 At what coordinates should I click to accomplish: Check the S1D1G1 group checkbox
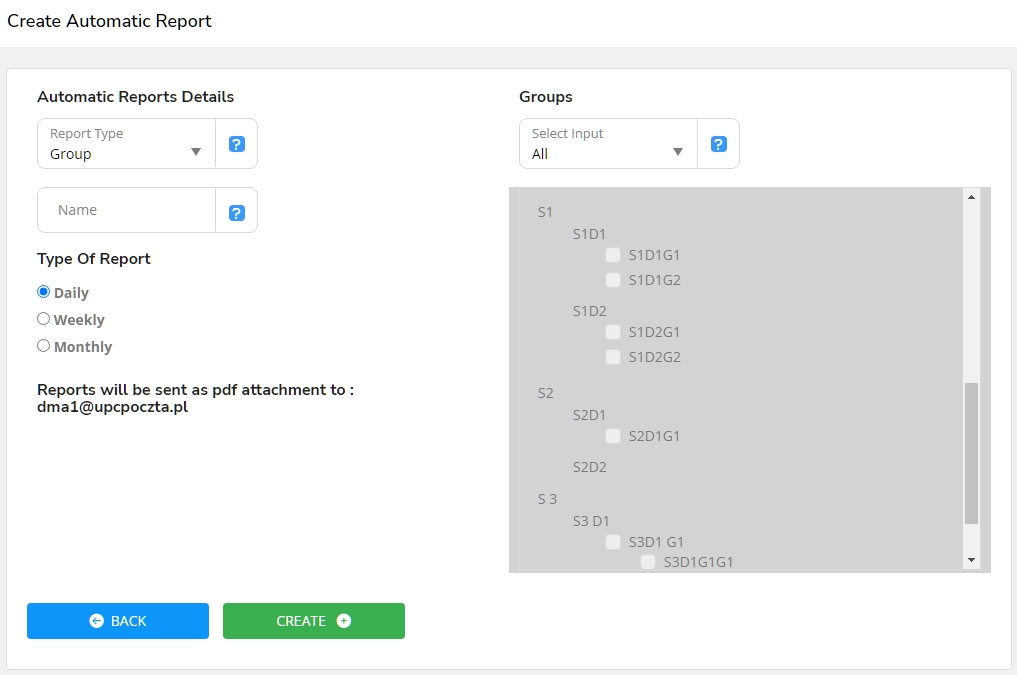tap(613, 255)
